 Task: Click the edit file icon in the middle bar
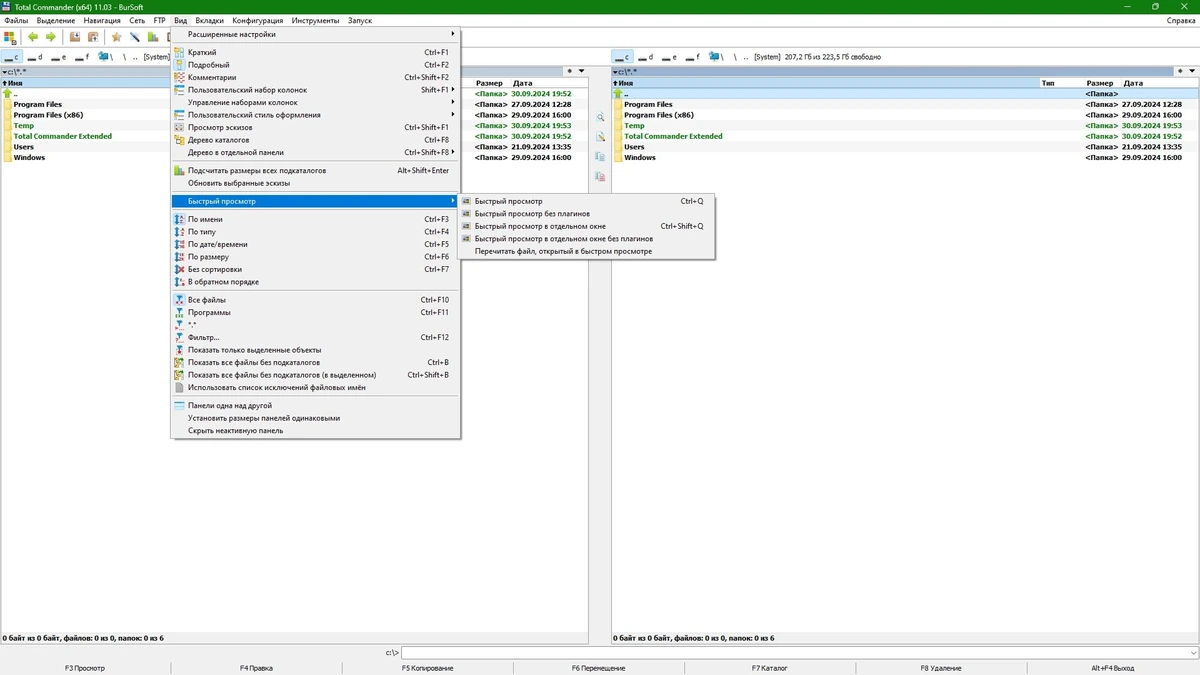[600, 136]
